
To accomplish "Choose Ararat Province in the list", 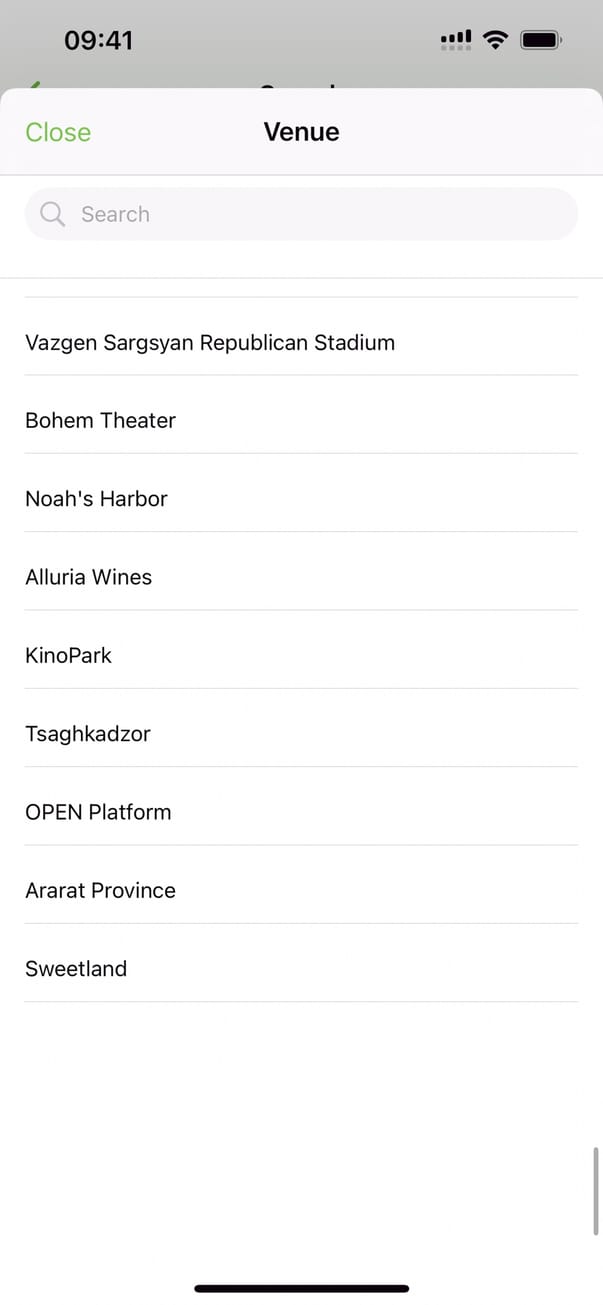I will click(100, 890).
